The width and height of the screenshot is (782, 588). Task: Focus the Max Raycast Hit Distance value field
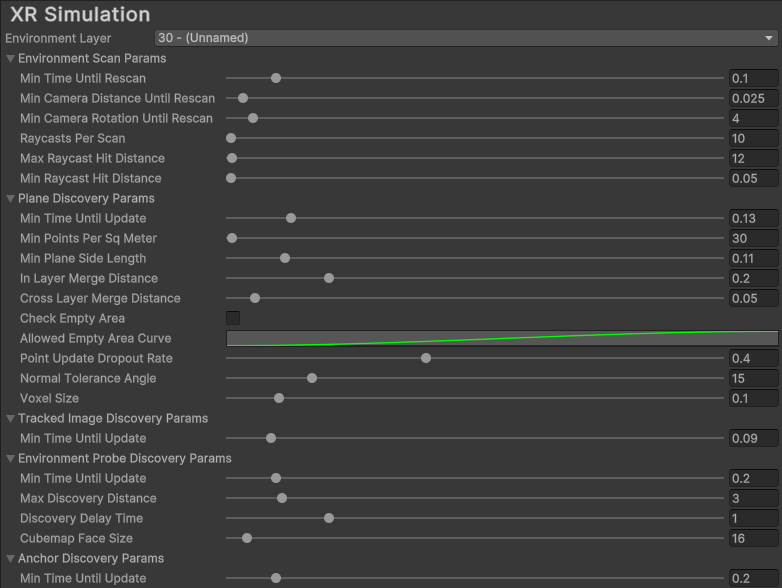[x=753, y=158]
